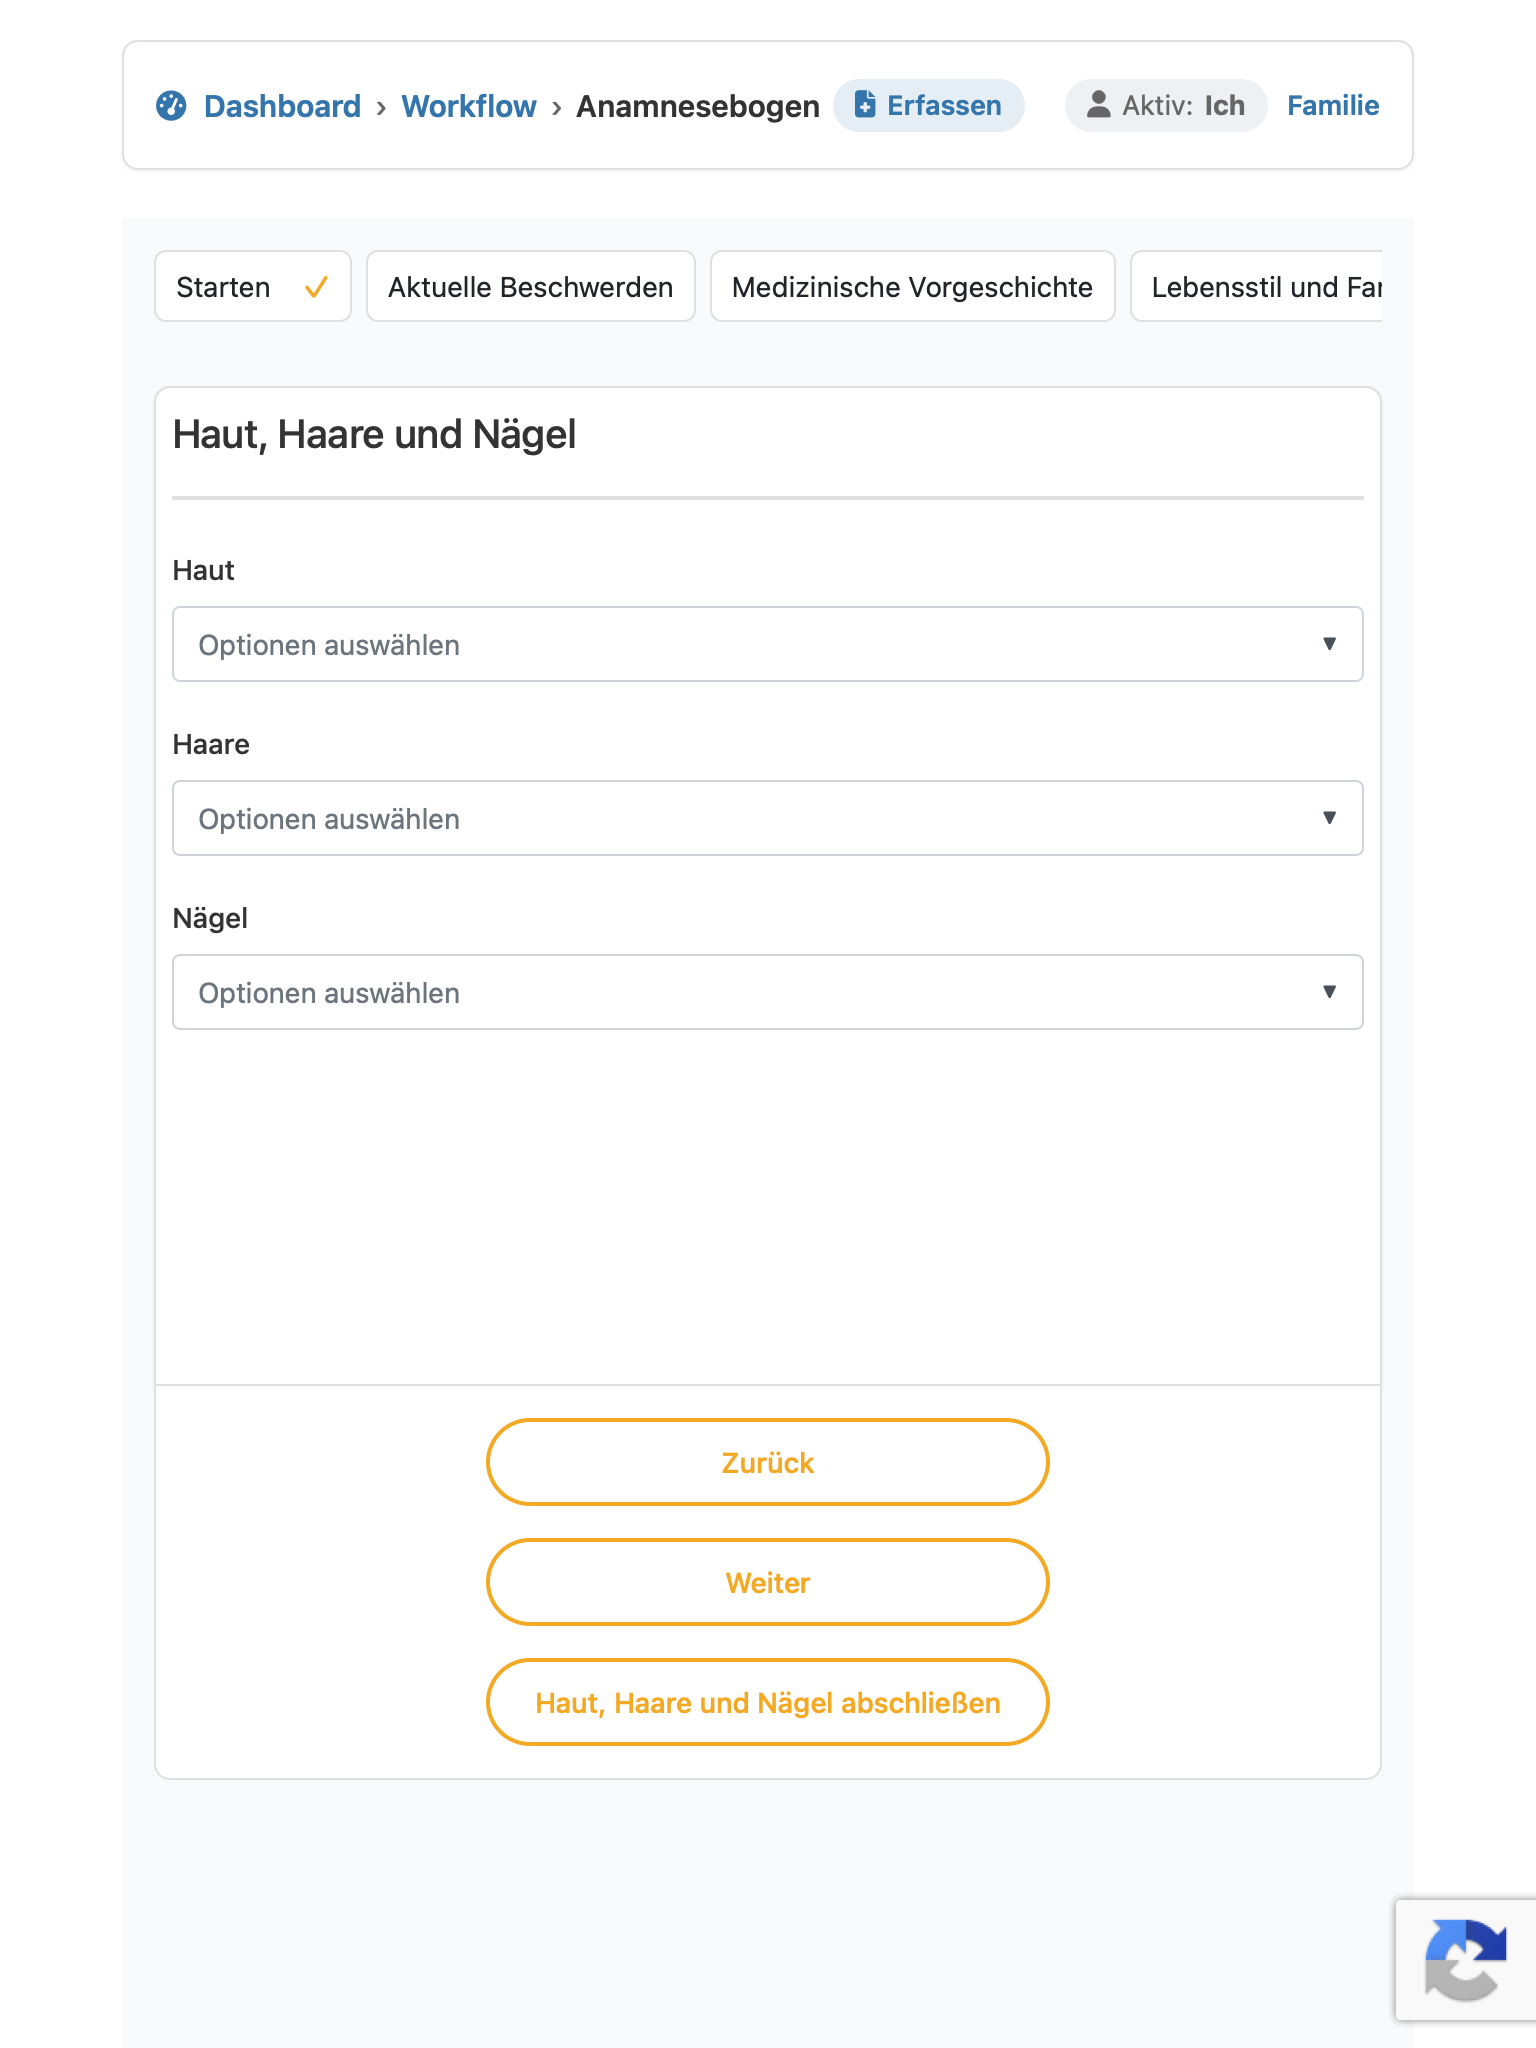Open the Lebensstil tab
Screen dimensions: 1536x2048
pos(1257,286)
